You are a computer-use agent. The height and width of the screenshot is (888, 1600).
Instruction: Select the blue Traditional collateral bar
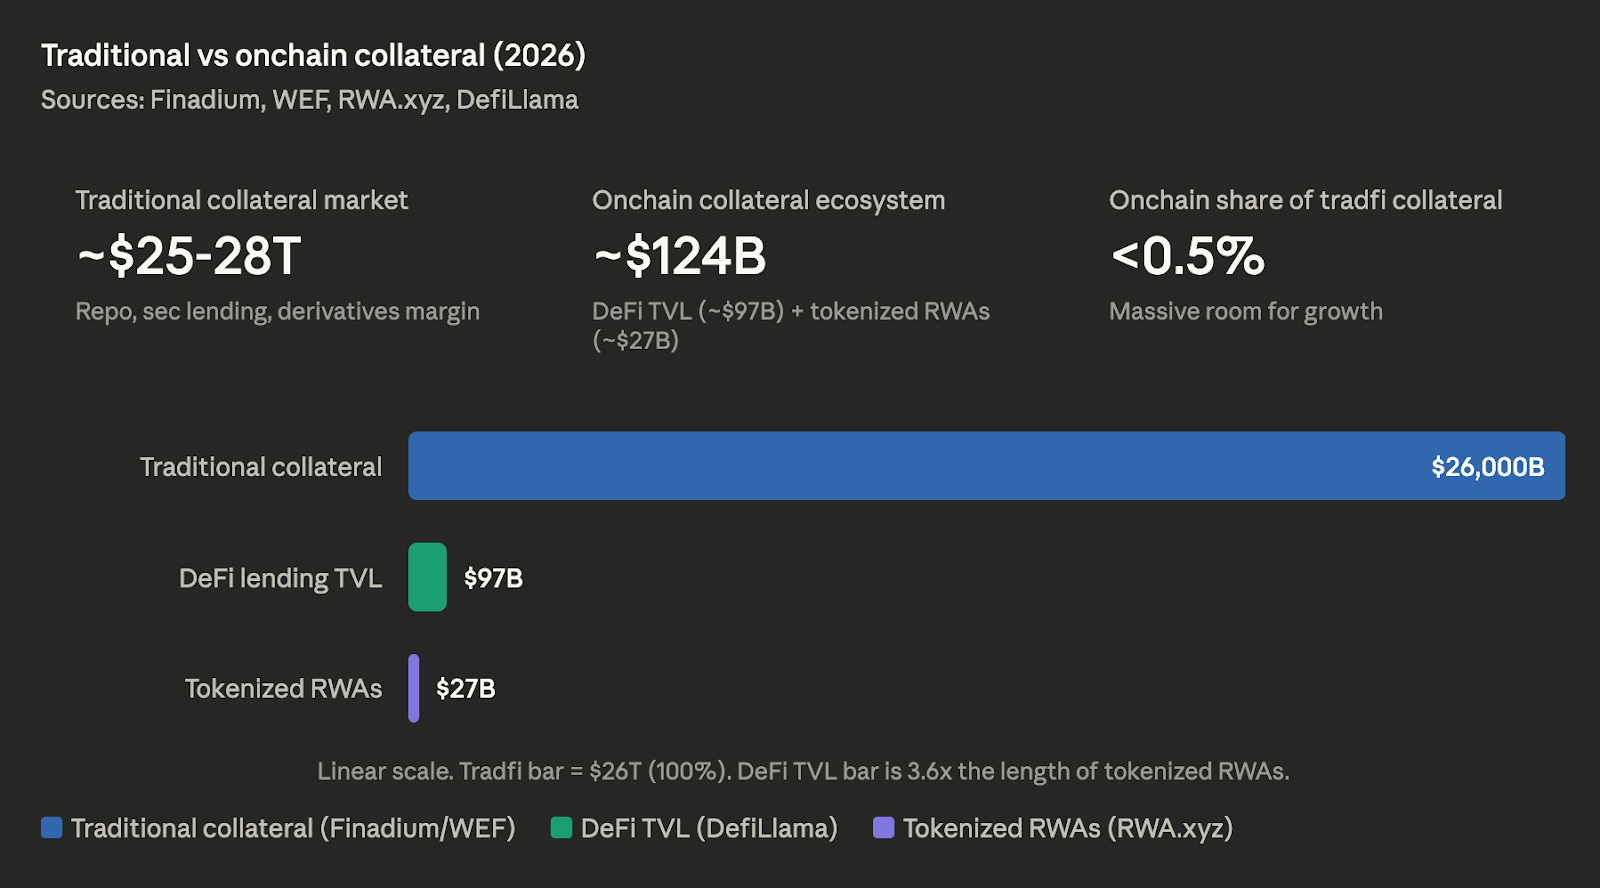[900, 466]
